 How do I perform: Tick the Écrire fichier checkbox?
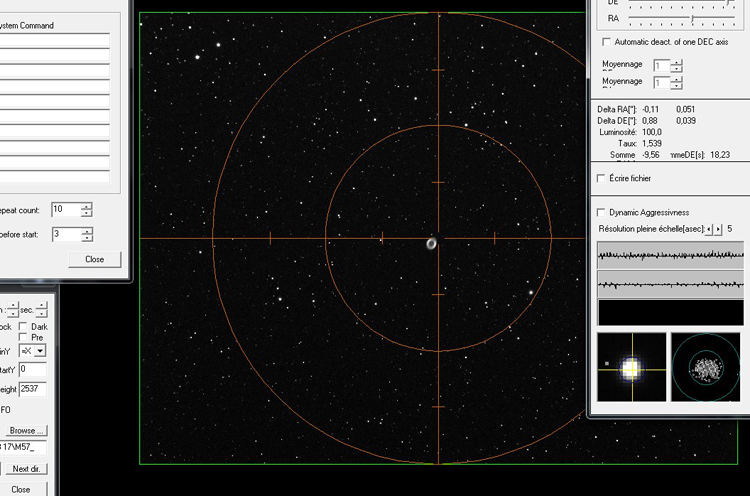[601, 178]
